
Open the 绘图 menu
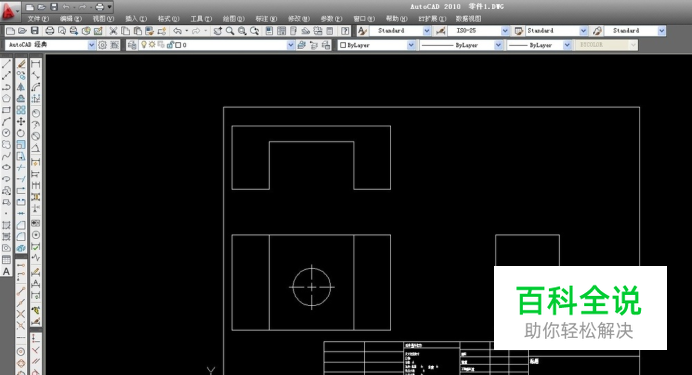tap(233, 19)
